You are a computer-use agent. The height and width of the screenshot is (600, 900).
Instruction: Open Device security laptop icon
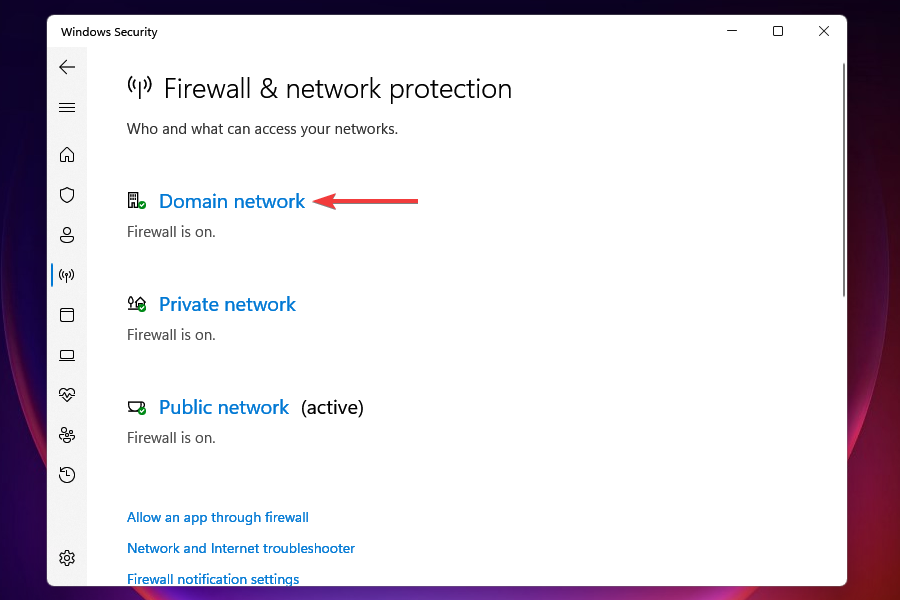[x=67, y=355]
